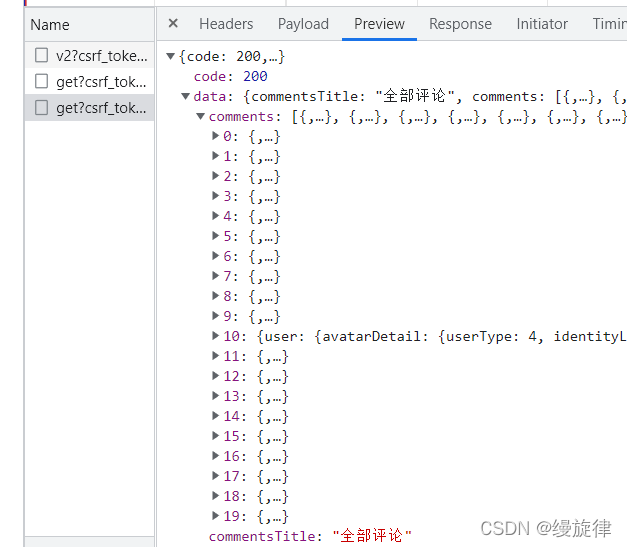The height and width of the screenshot is (547, 627).
Task: Collapse the data object node
Action: coord(186,96)
